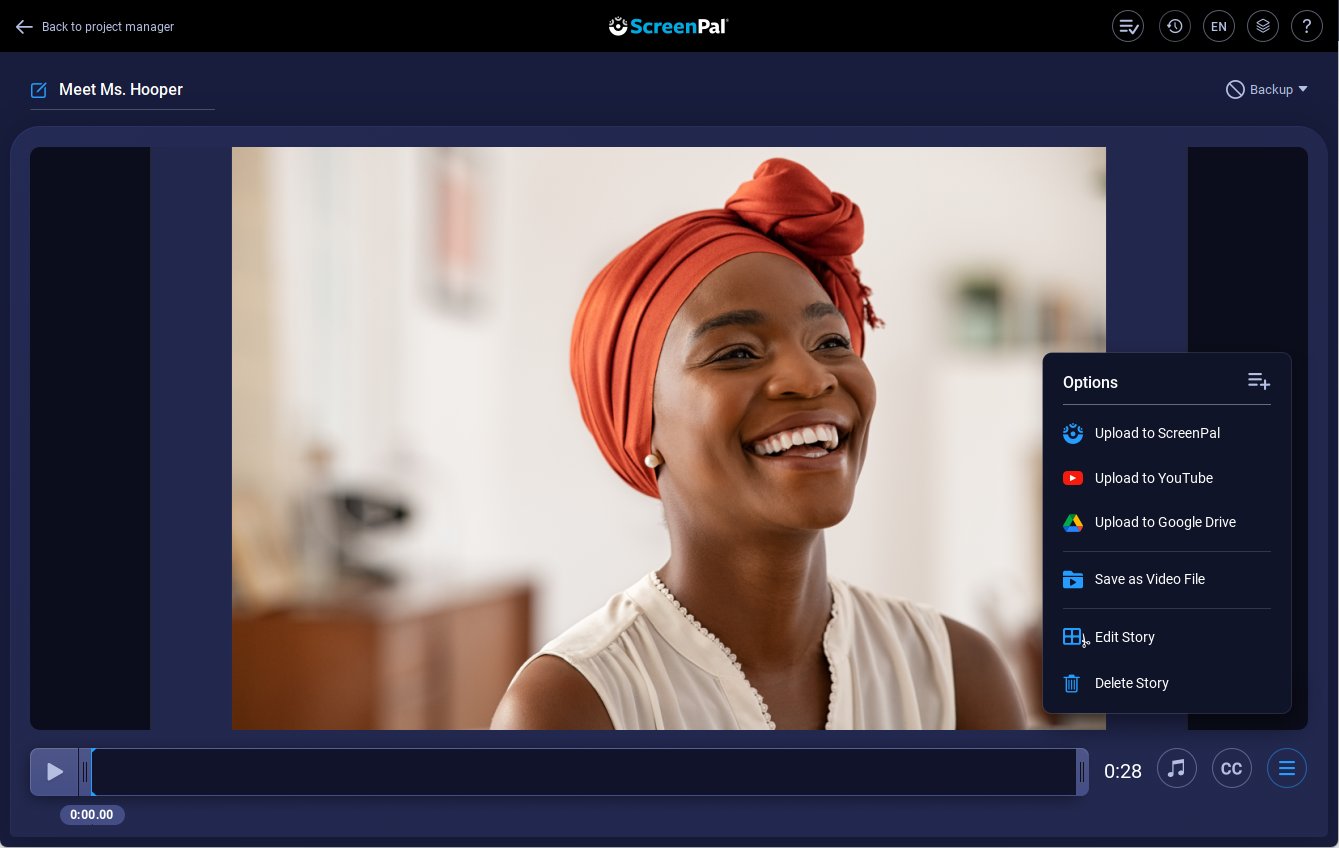Open the layers stack icon
1339x848 pixels.
[x=1263, y=26]
